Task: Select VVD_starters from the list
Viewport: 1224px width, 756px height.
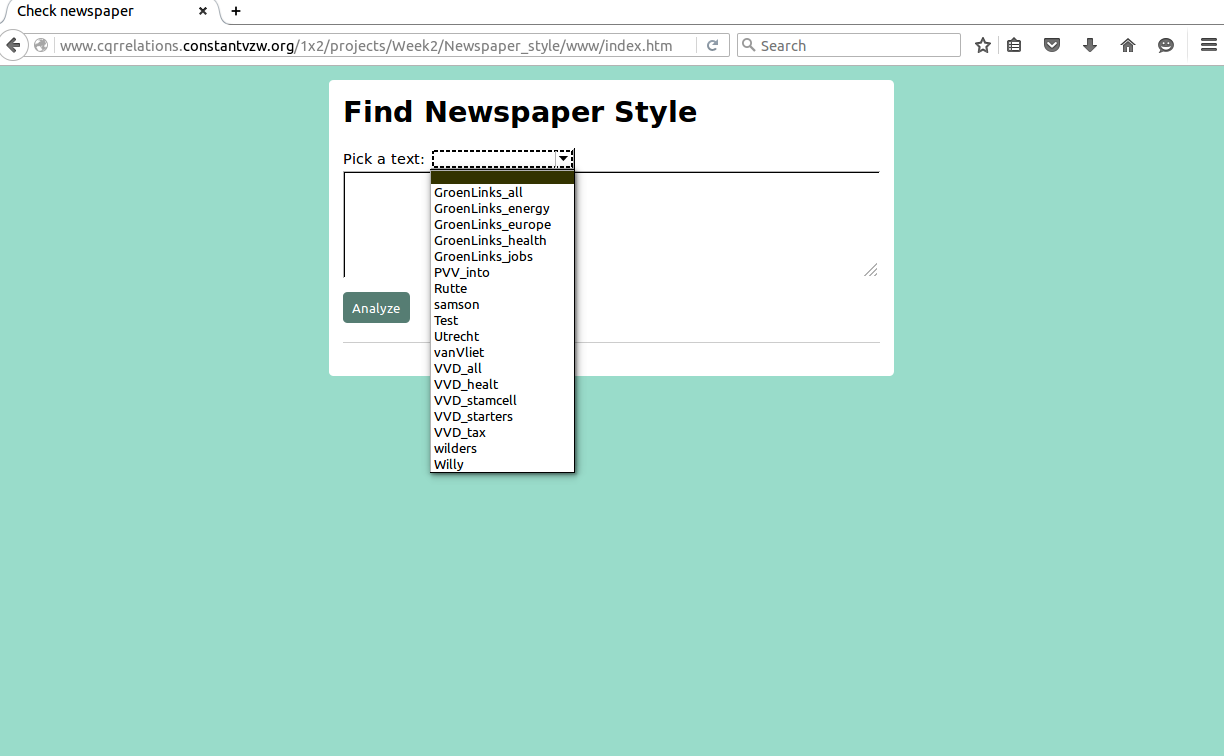Action: tap(502, 417)
